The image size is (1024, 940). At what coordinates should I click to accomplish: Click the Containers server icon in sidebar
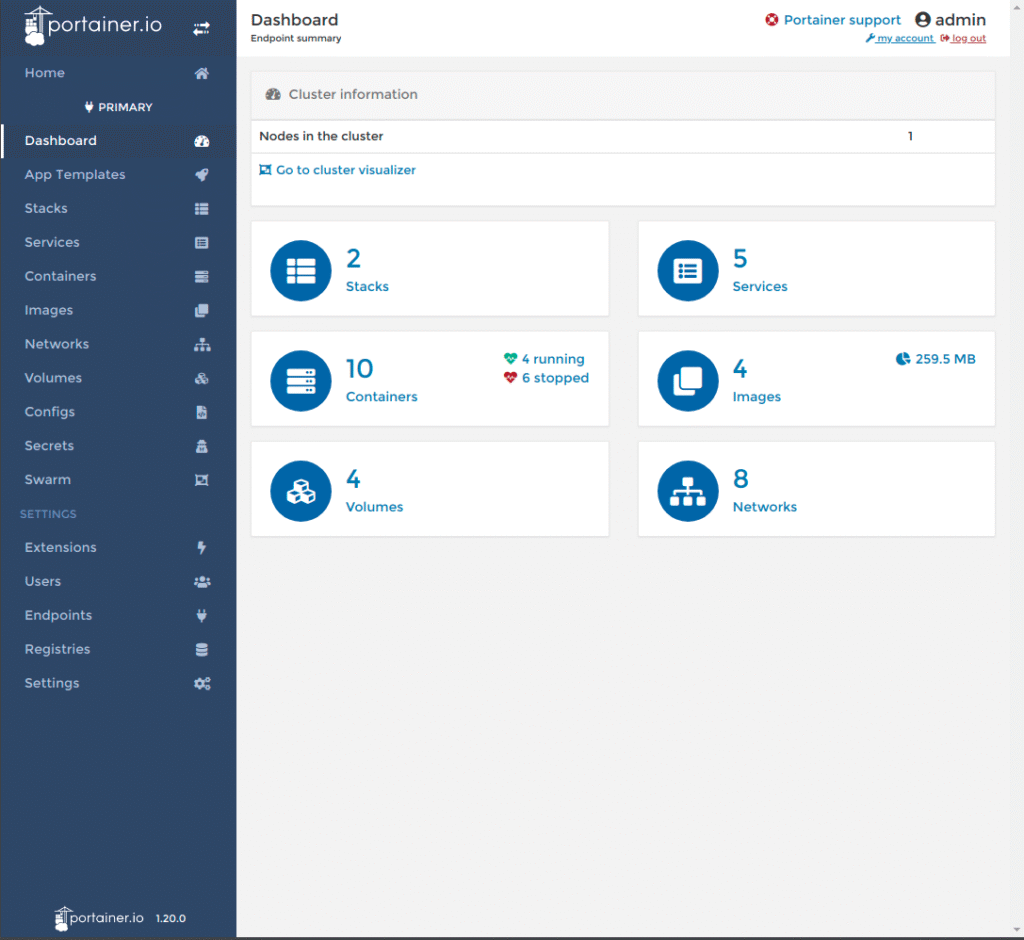202,277
